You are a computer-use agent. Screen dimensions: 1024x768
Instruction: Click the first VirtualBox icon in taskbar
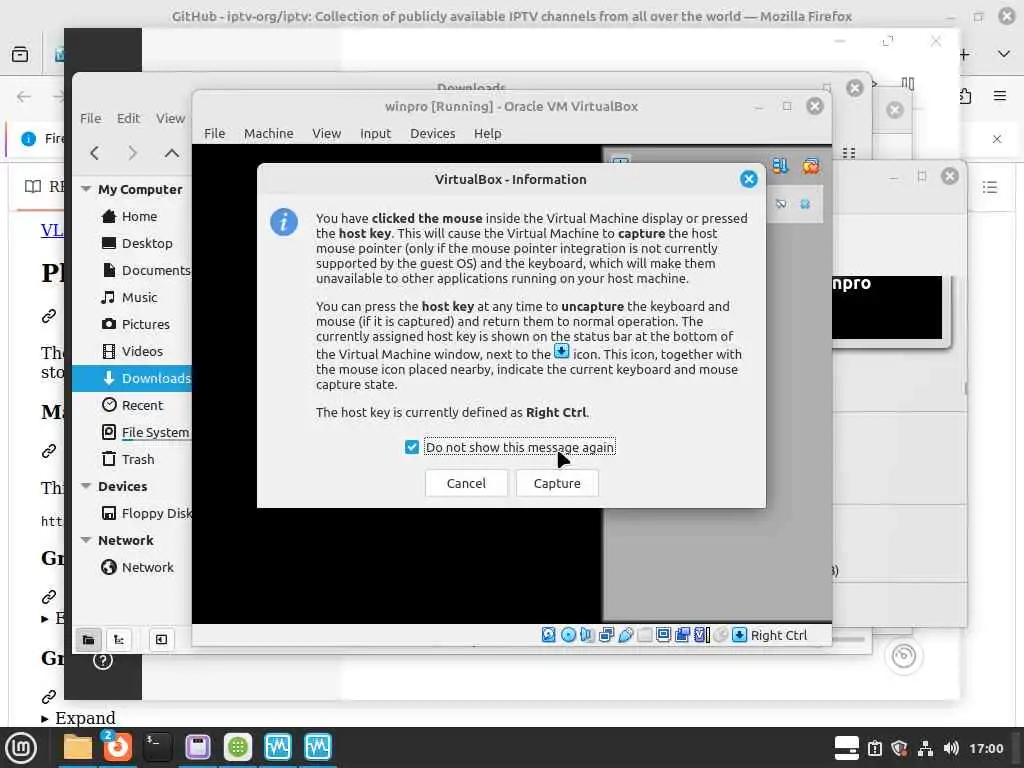[278, 747]
